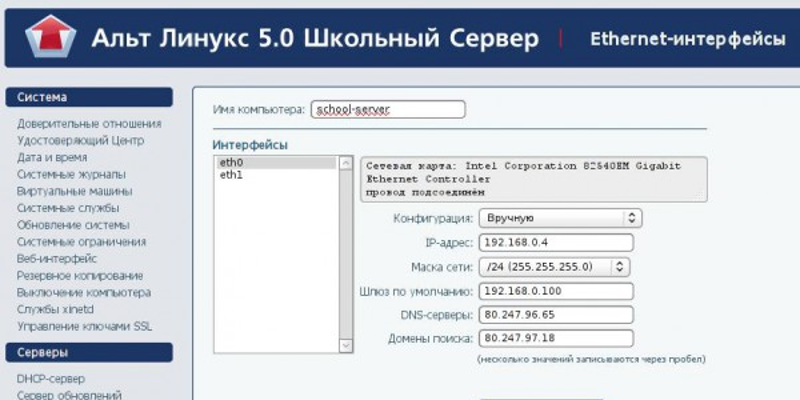
Task: Open Системные журналы page
Action: pyautogui.click(x=71, y=174)
